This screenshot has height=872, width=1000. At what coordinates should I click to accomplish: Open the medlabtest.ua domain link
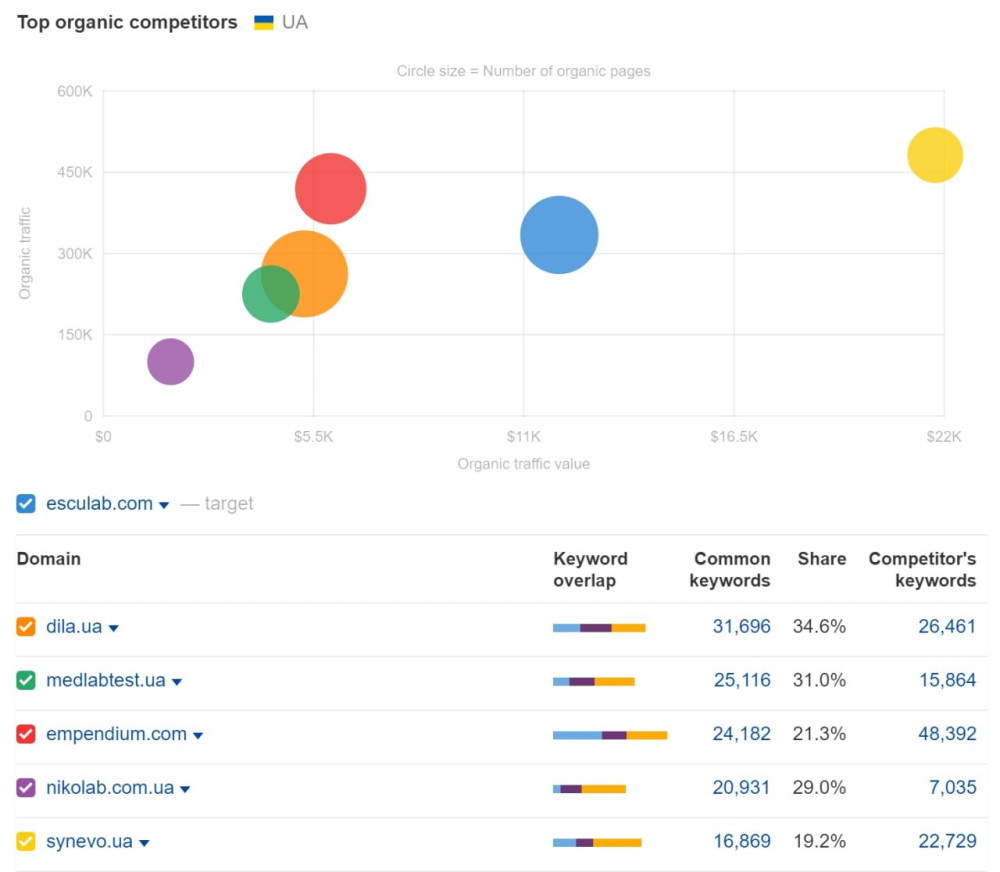(106, 680)
